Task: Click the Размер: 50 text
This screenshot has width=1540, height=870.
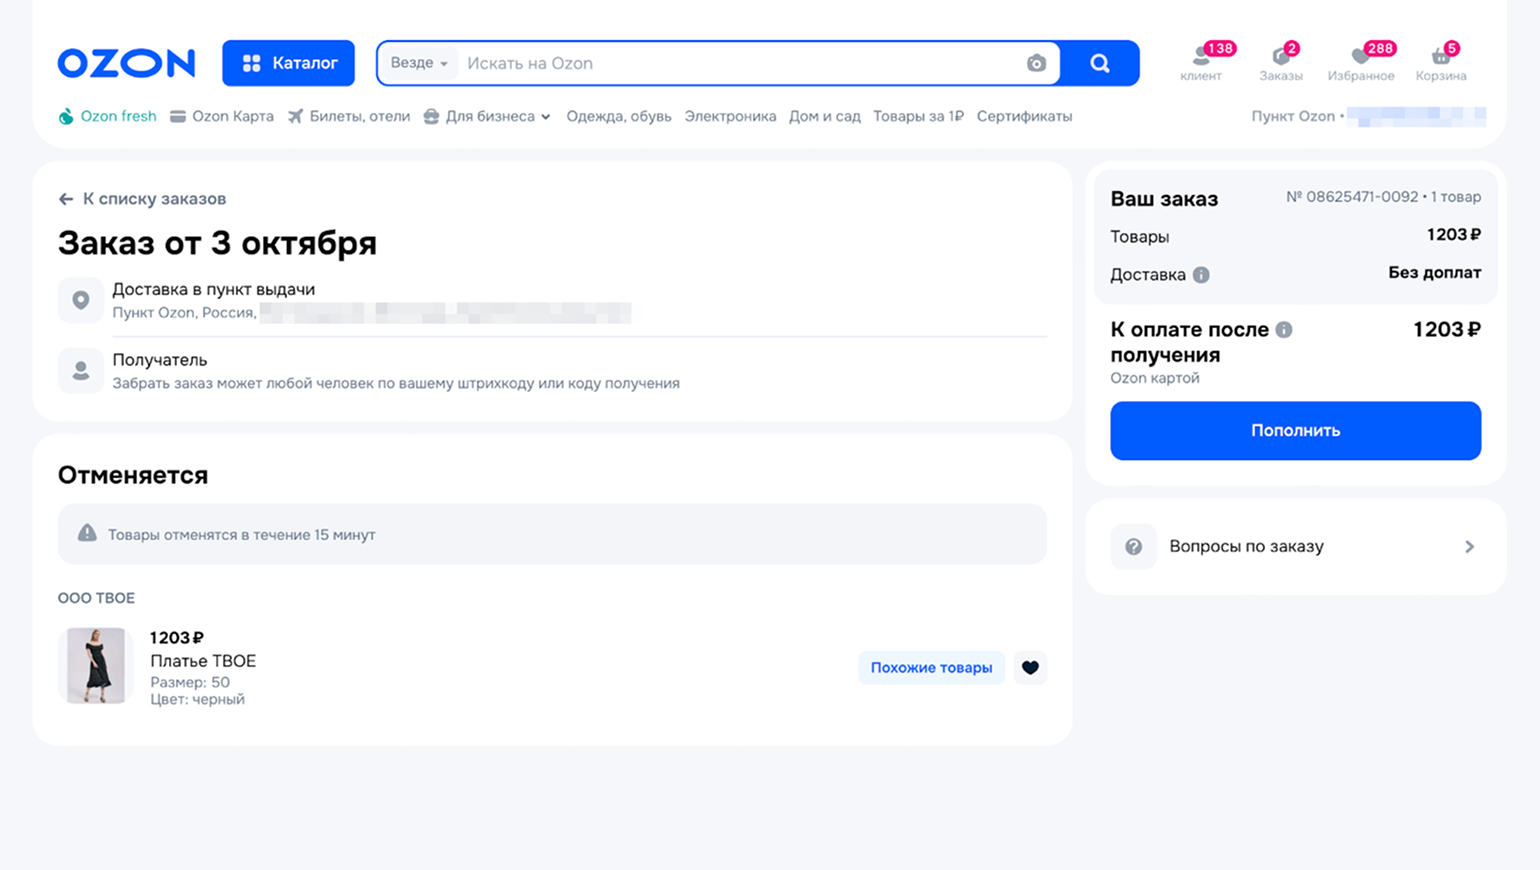Action: pos(190,682)
